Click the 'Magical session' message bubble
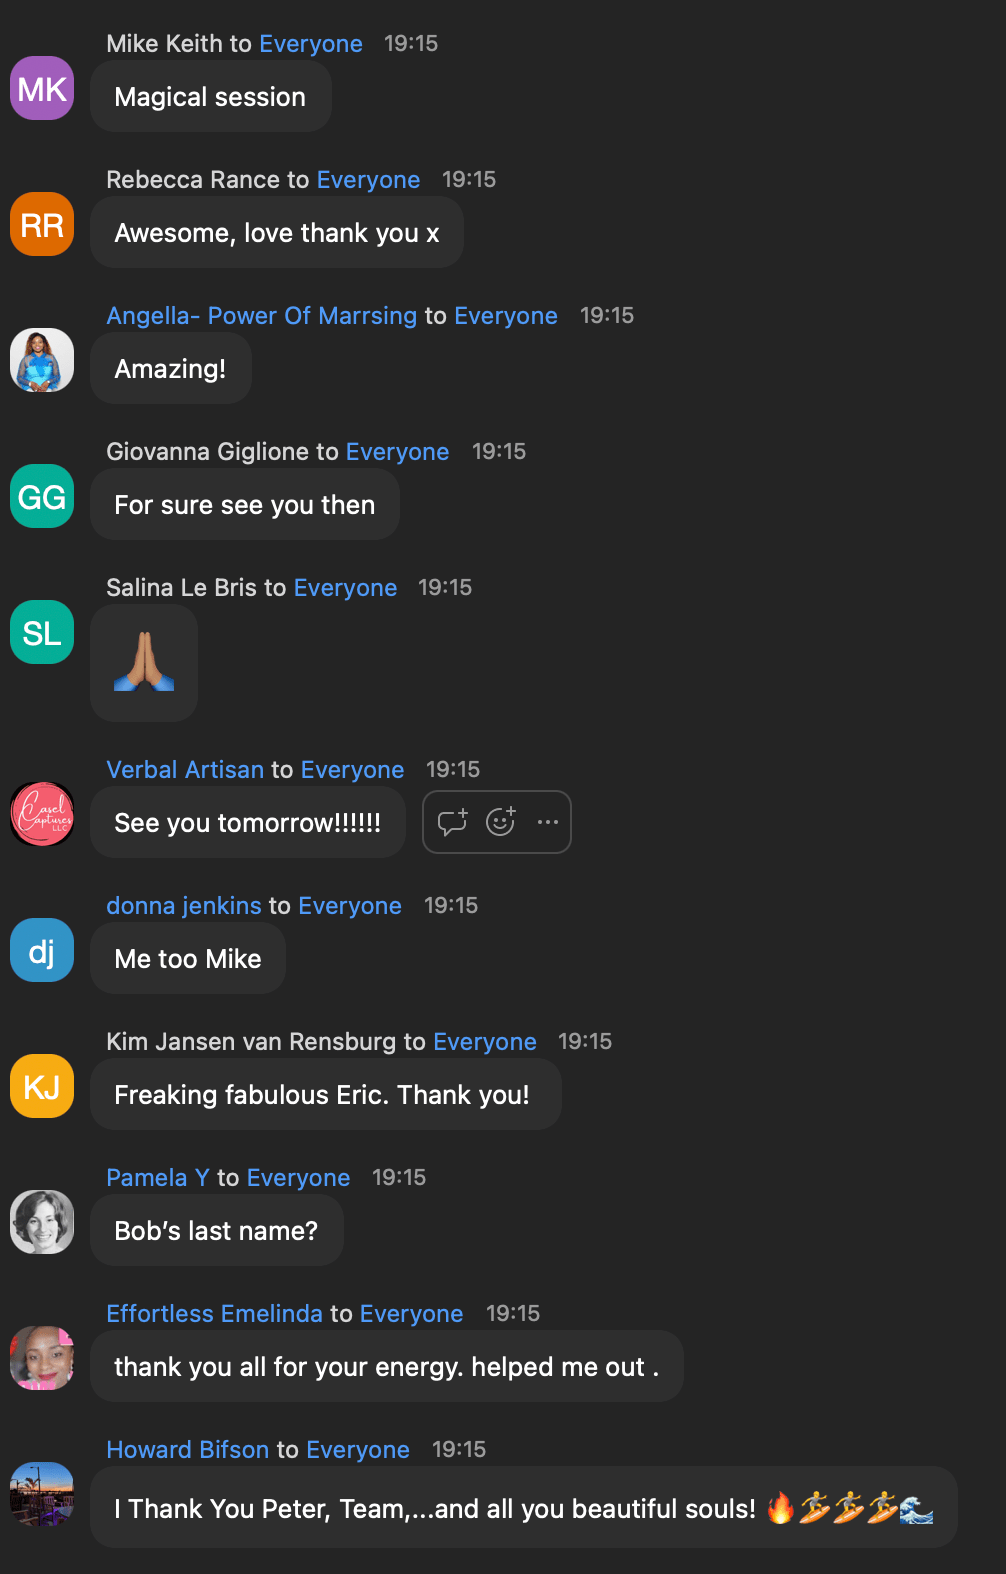Image resolution: width=1006 pixels, height=1574 pixels. coord(211,96)
